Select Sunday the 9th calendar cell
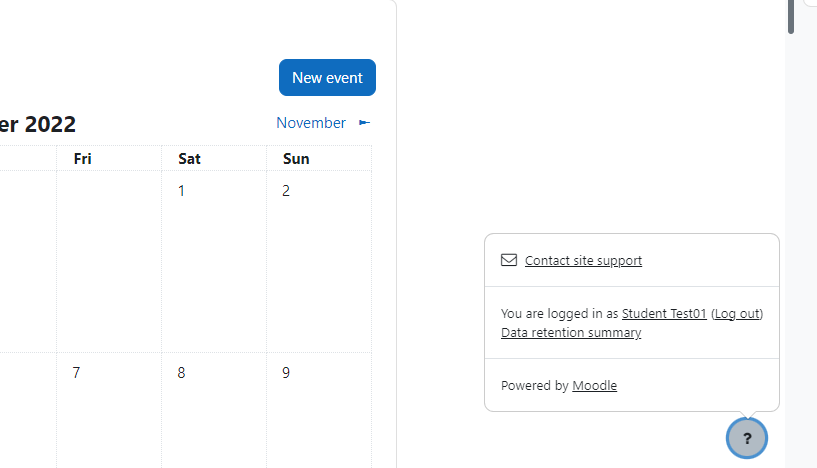817x468 pixels. [x=319, y=410]
